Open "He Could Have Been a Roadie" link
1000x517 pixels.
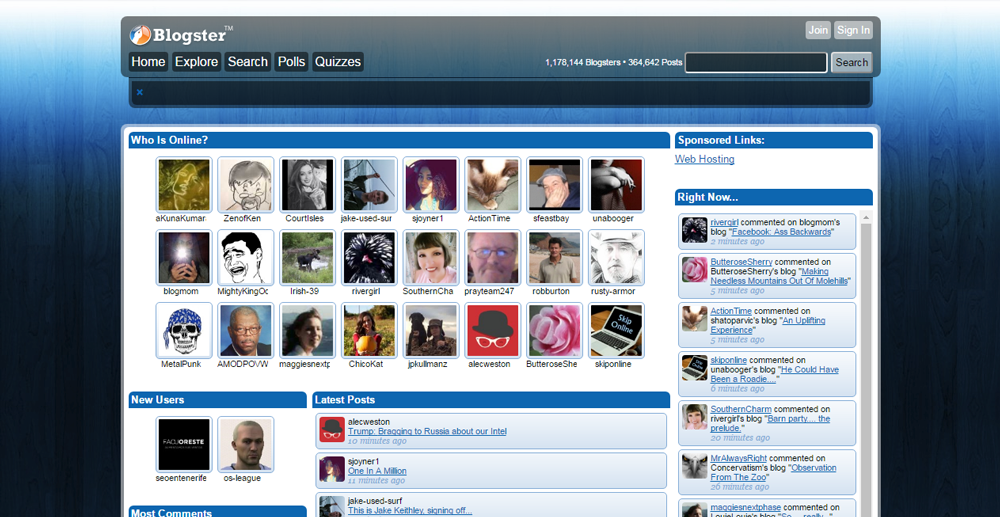pyautogui.click(x=774, y=374)
